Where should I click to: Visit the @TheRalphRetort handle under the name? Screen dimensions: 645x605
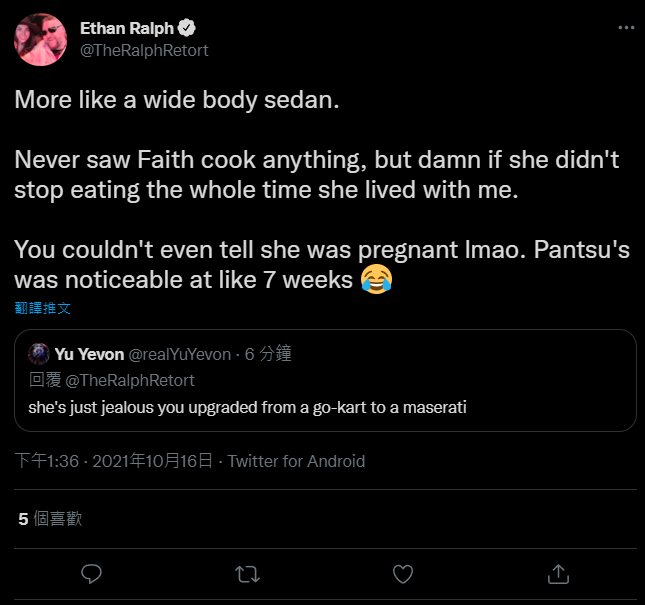pos(144,51)
